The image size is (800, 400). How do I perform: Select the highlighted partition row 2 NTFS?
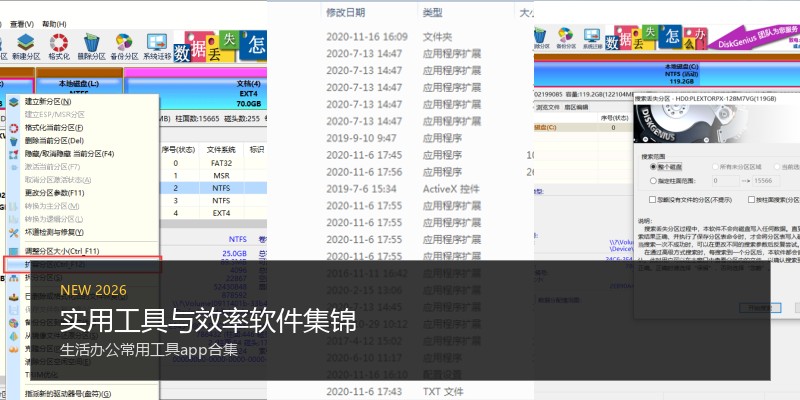click(213, 188)
